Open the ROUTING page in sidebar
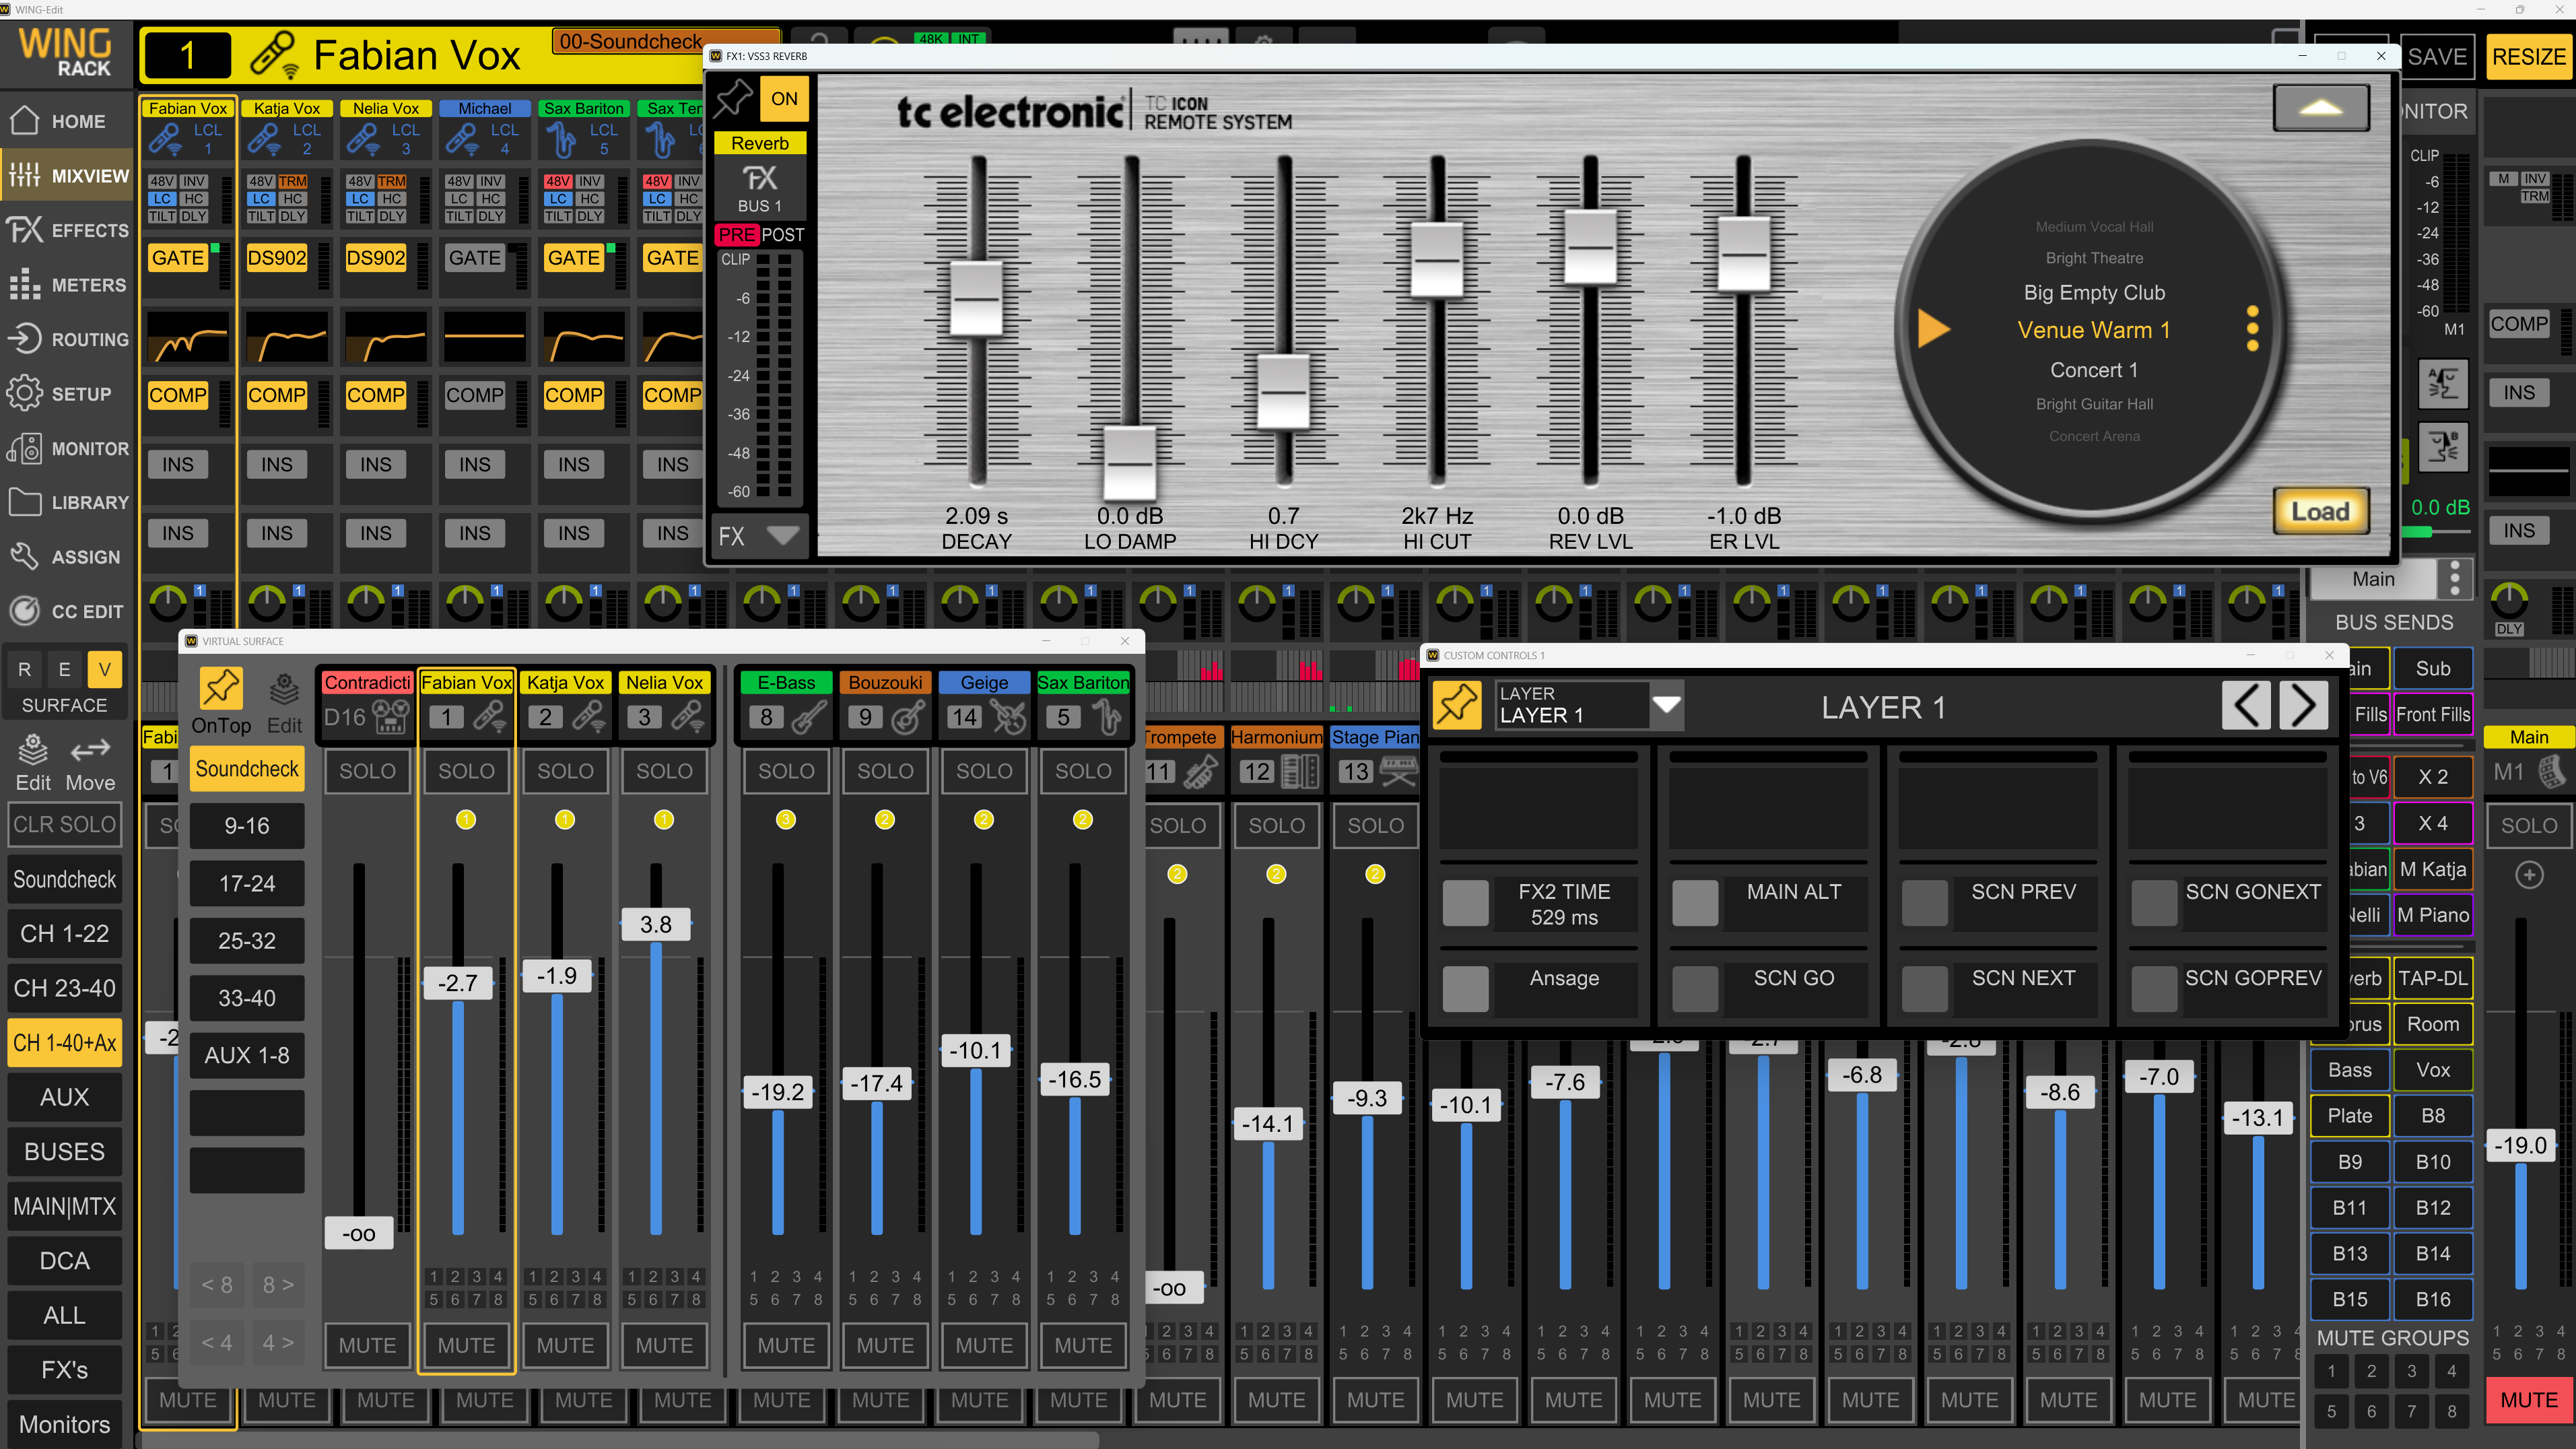Image resolution: width=2576 pixels, height=1449 pixels. [x=66, y=339]
